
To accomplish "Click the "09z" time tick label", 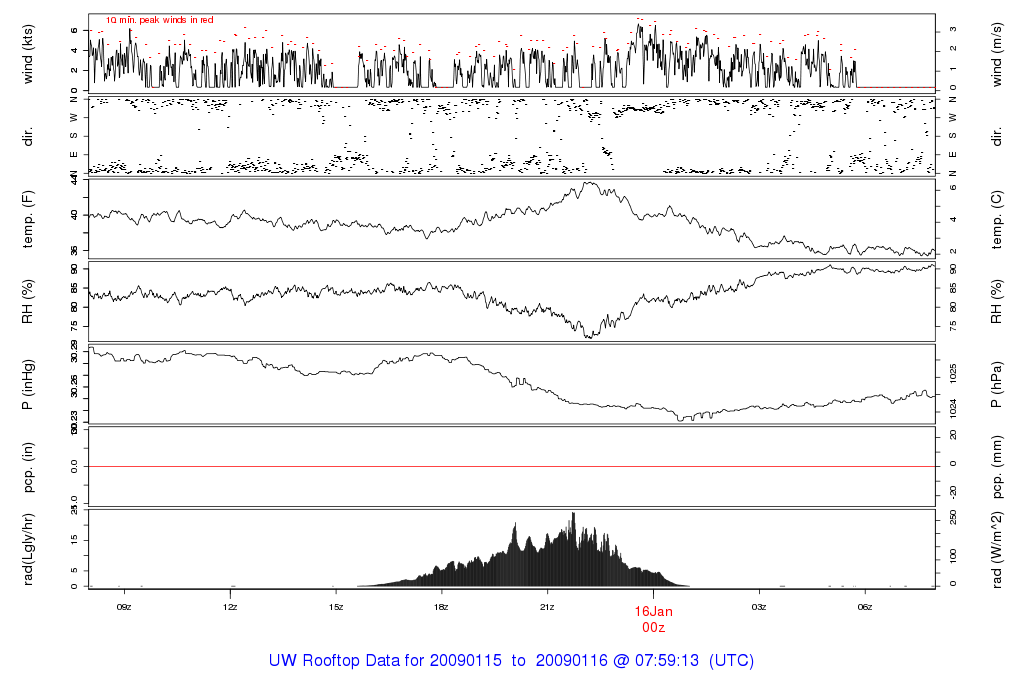I will tap(124, 607).
